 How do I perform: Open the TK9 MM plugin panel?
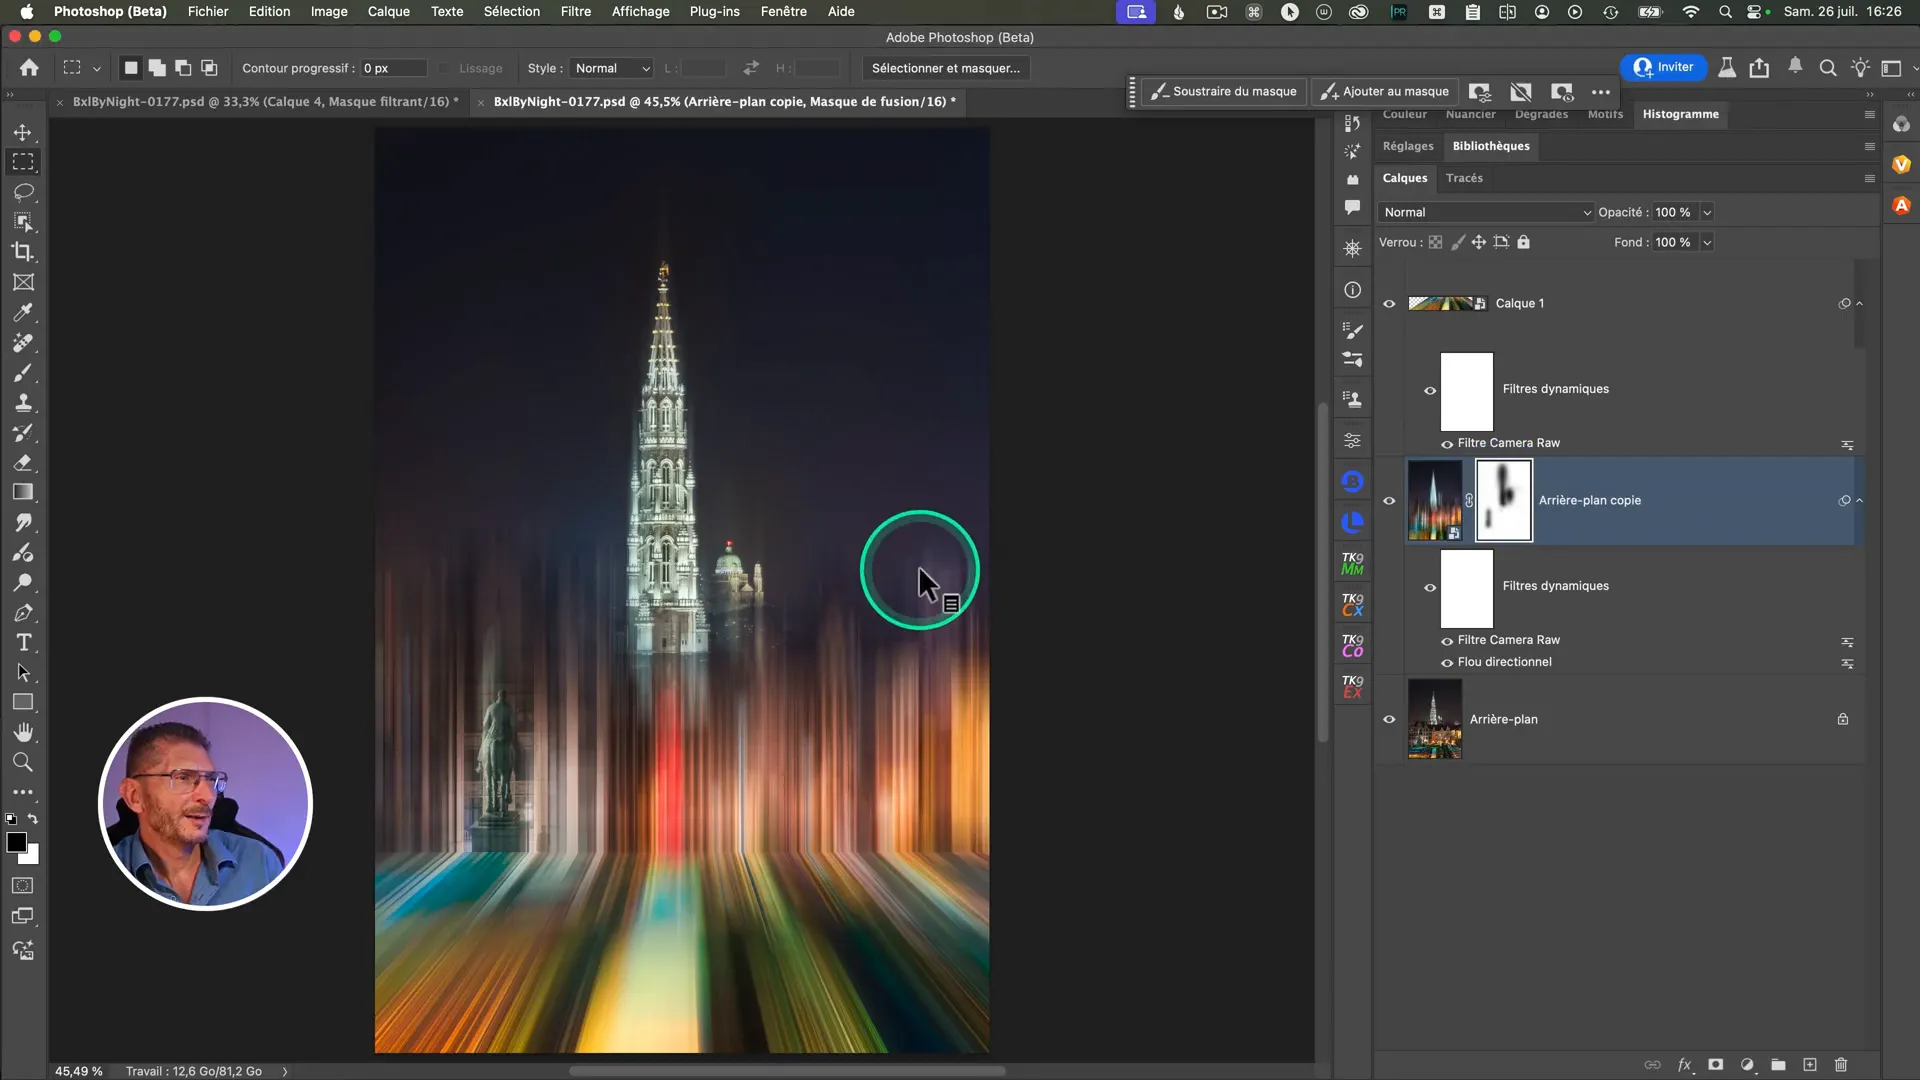pos(1352,564)
